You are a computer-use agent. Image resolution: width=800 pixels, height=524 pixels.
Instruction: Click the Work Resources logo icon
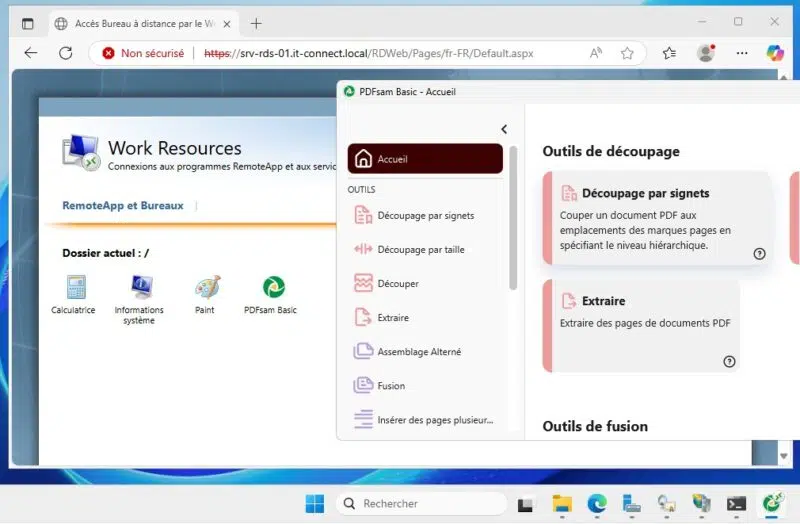(x=81, y=152)
